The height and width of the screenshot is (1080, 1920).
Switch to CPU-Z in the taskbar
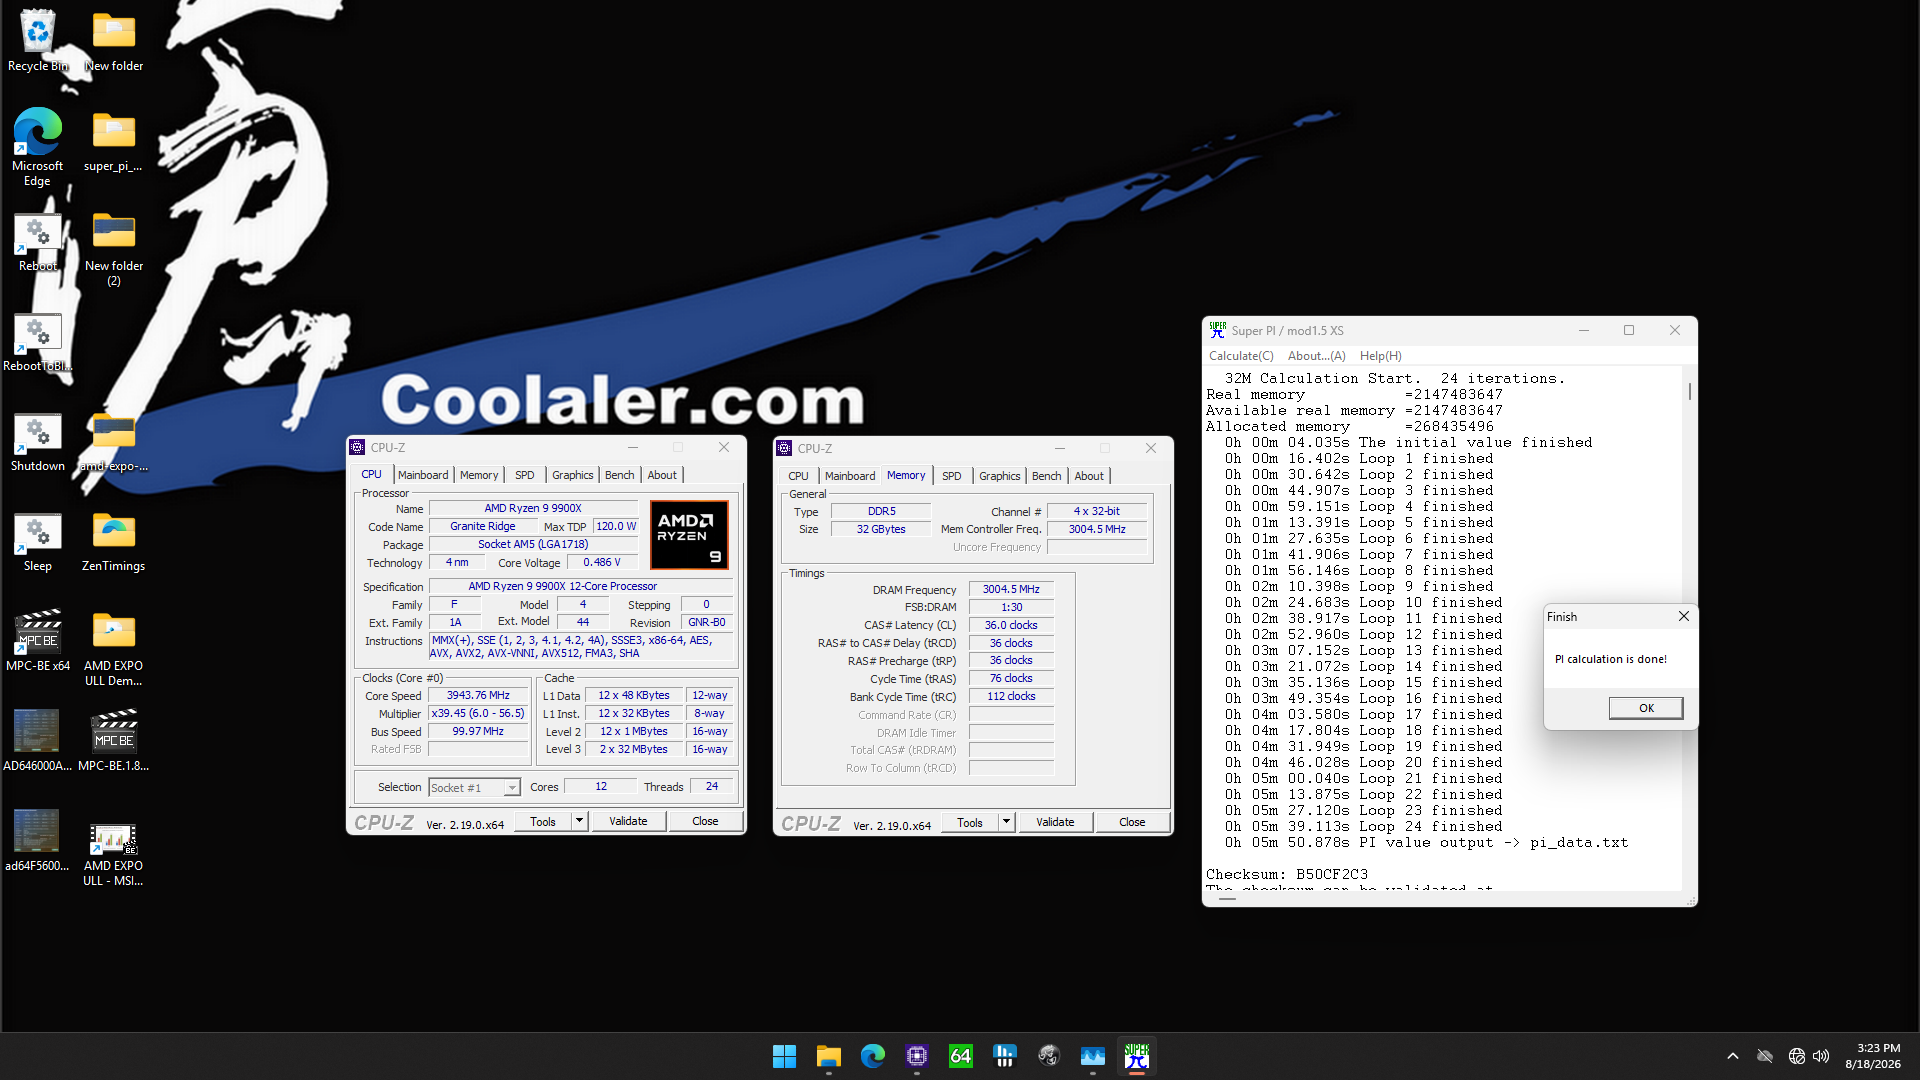[916, 1056]
